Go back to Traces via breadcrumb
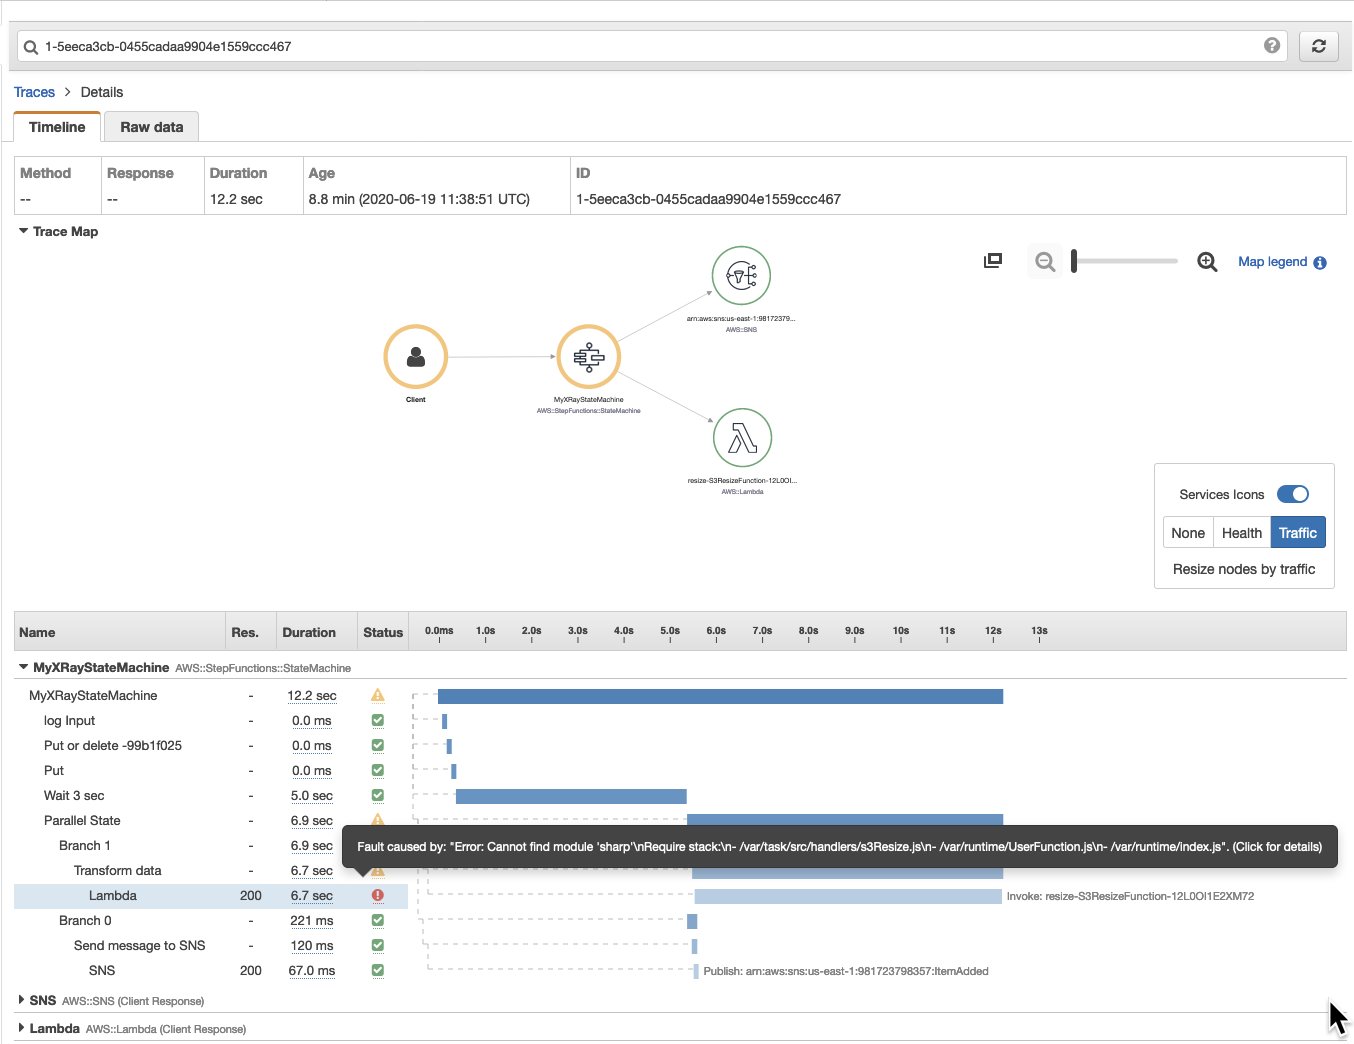1354x1044 pixels. click(34, 92)
